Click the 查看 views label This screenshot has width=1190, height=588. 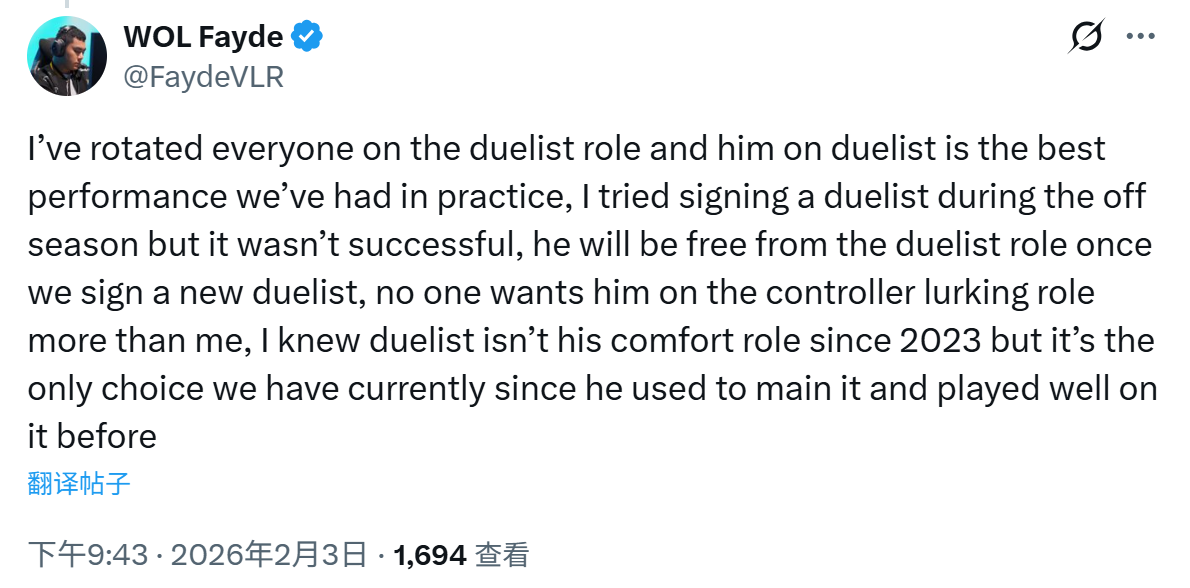point(502,555)
